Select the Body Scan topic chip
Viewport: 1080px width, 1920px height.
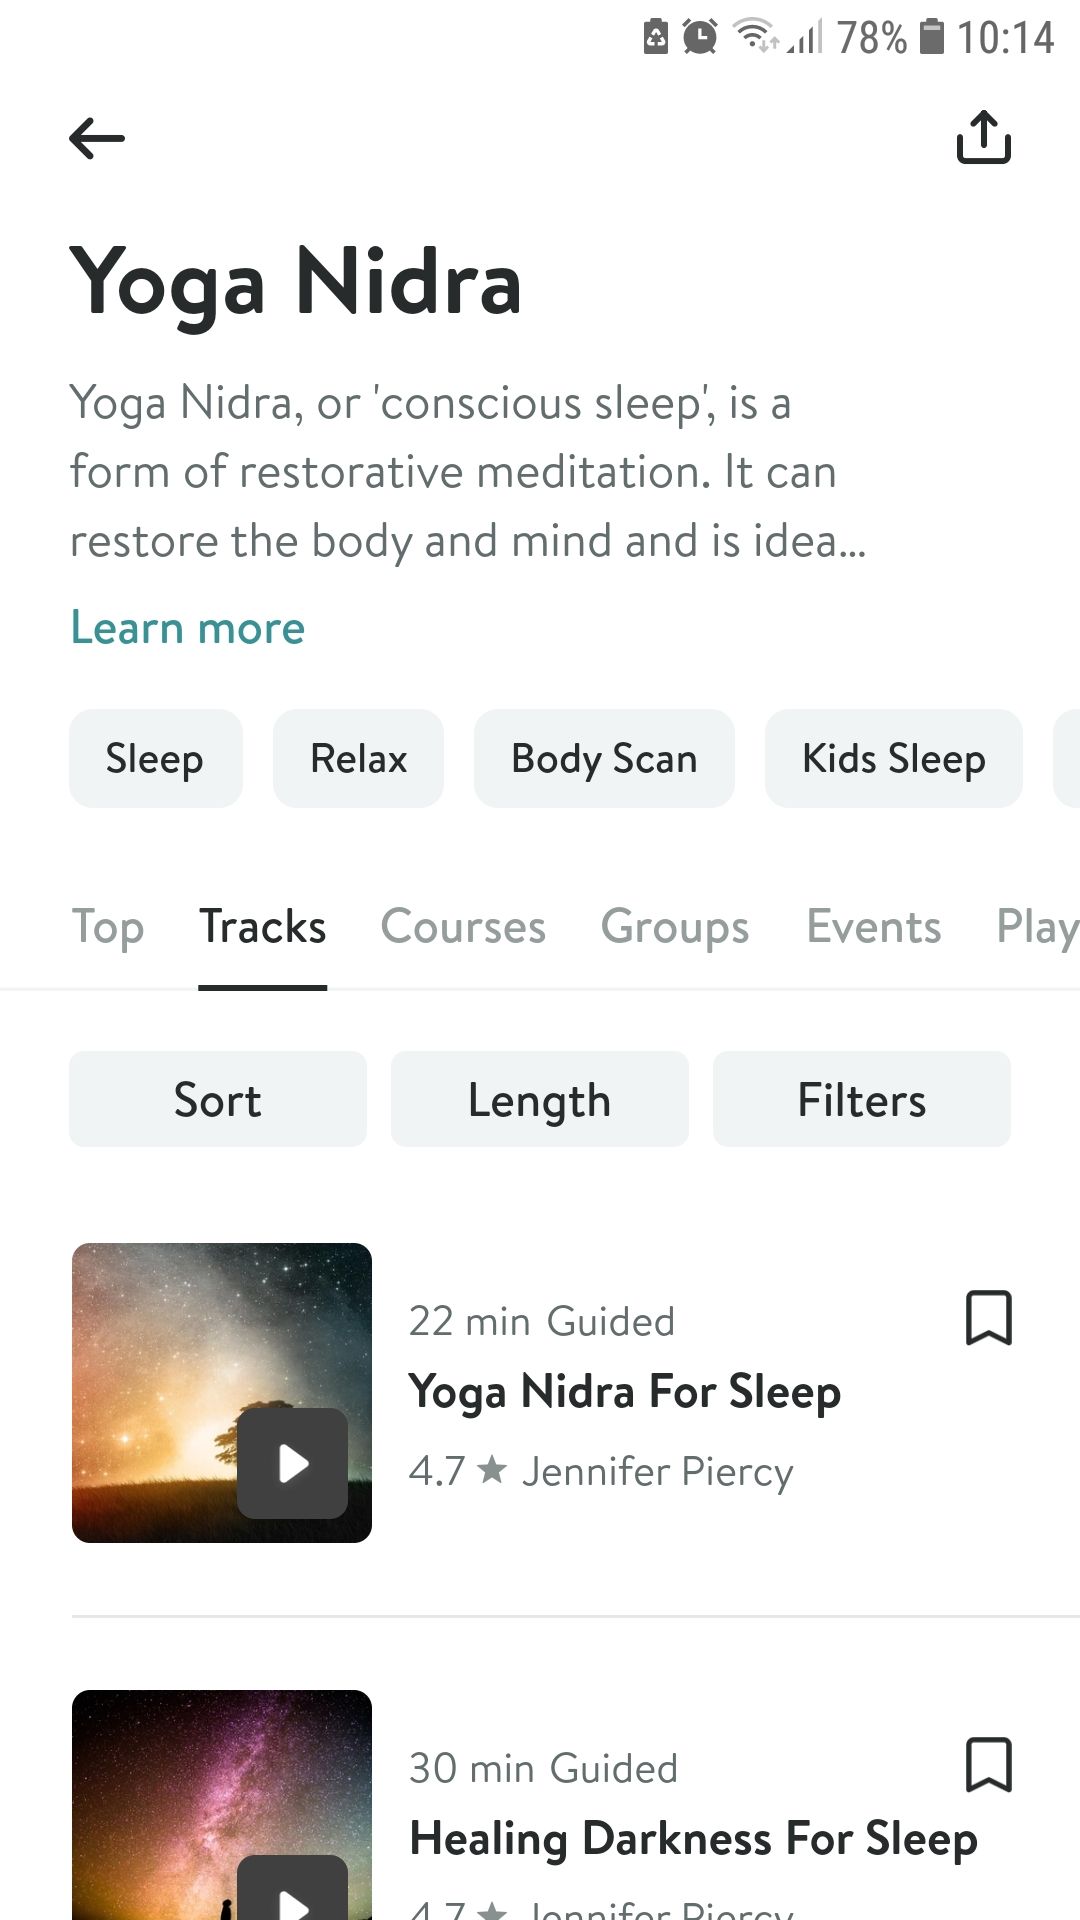pos(604,759)
